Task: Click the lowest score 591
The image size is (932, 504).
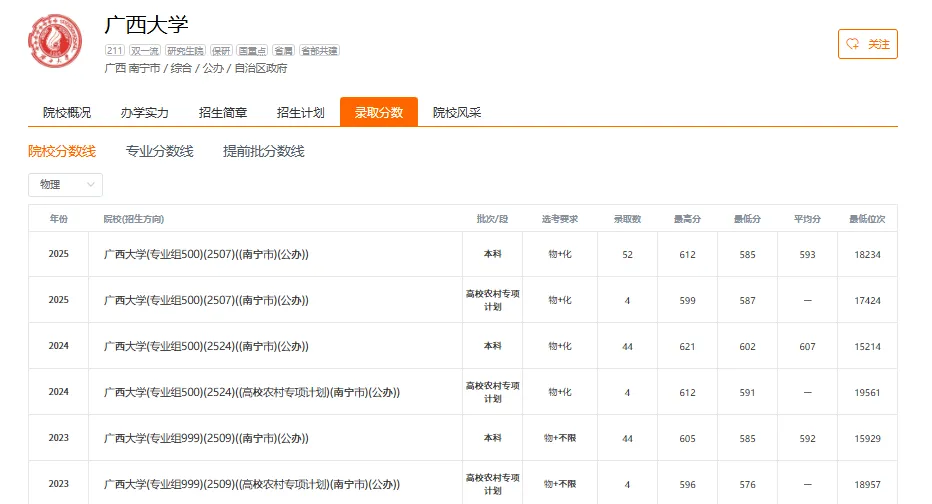Action: 747,393
